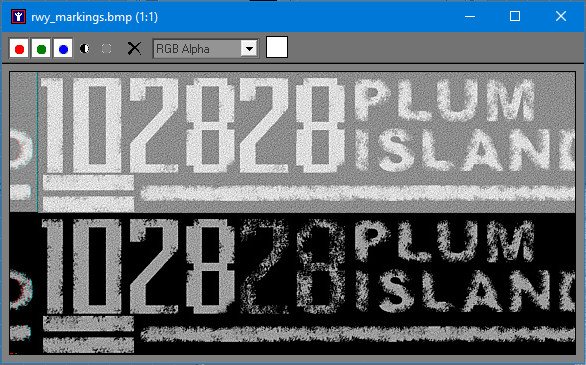The height and width of the screenshot is (365, 586).
Task: Click the dropdown arrow beside RGB Alpha
Action: coord(249,49)
